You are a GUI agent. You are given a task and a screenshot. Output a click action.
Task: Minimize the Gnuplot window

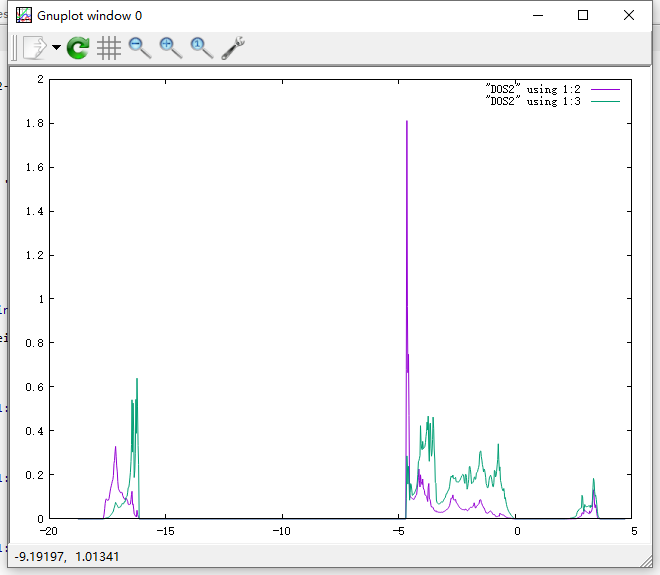click(x=538, y=16)
